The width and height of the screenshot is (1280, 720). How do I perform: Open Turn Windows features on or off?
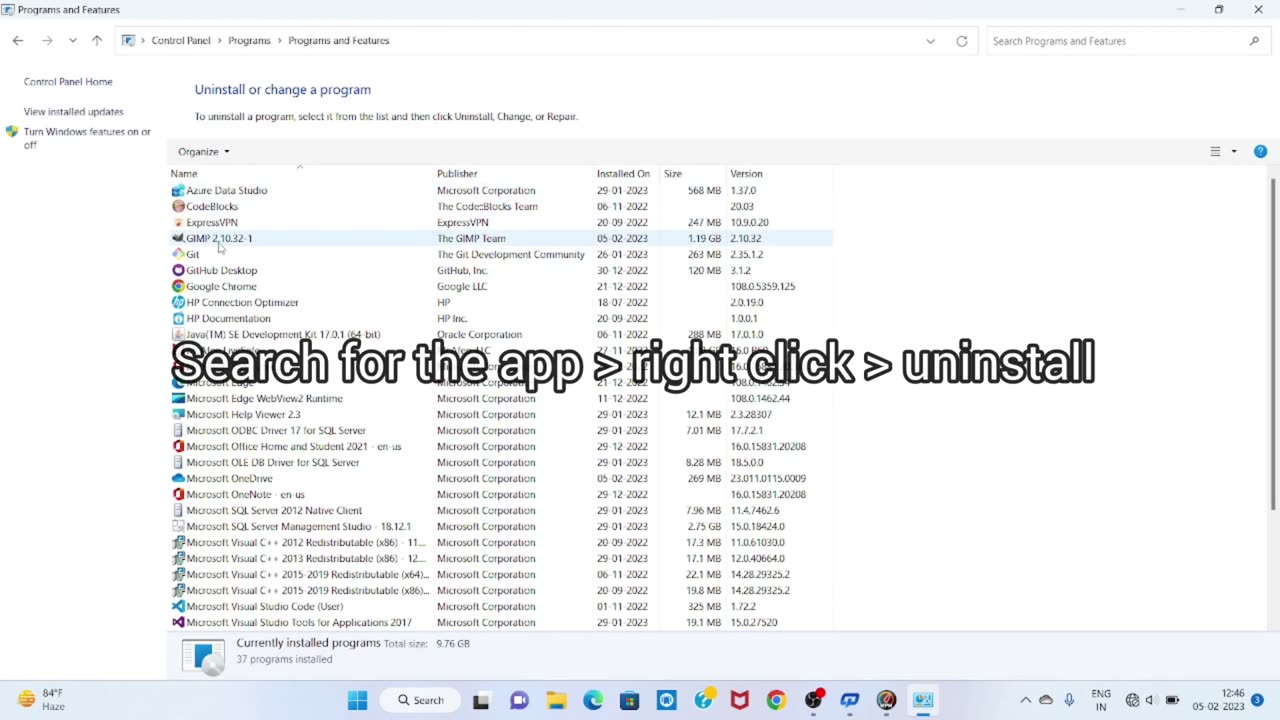[87, 138]
